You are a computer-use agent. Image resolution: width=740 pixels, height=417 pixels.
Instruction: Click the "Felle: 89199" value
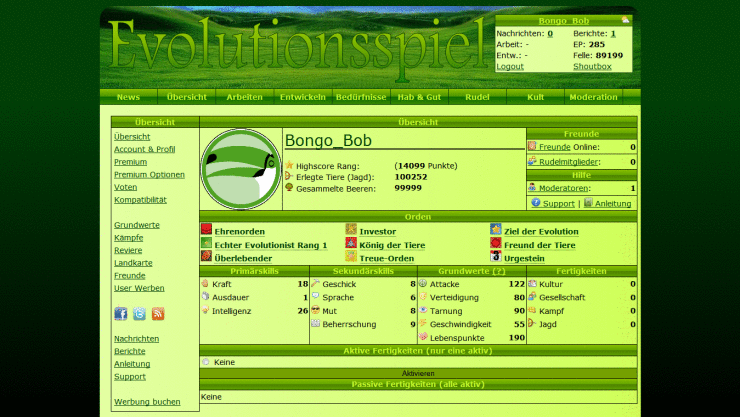[x=598, y=55]
